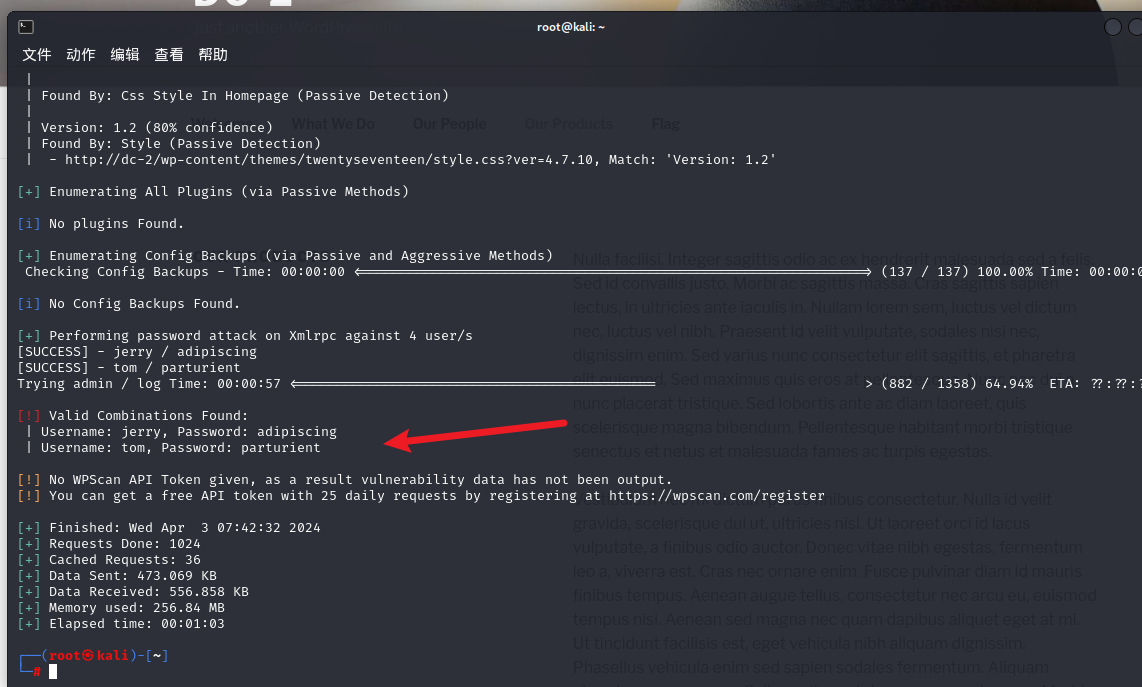This screenshot has height=687, width=1142.
Task: Open the 编辑 menu
Action: coord(125,55)
